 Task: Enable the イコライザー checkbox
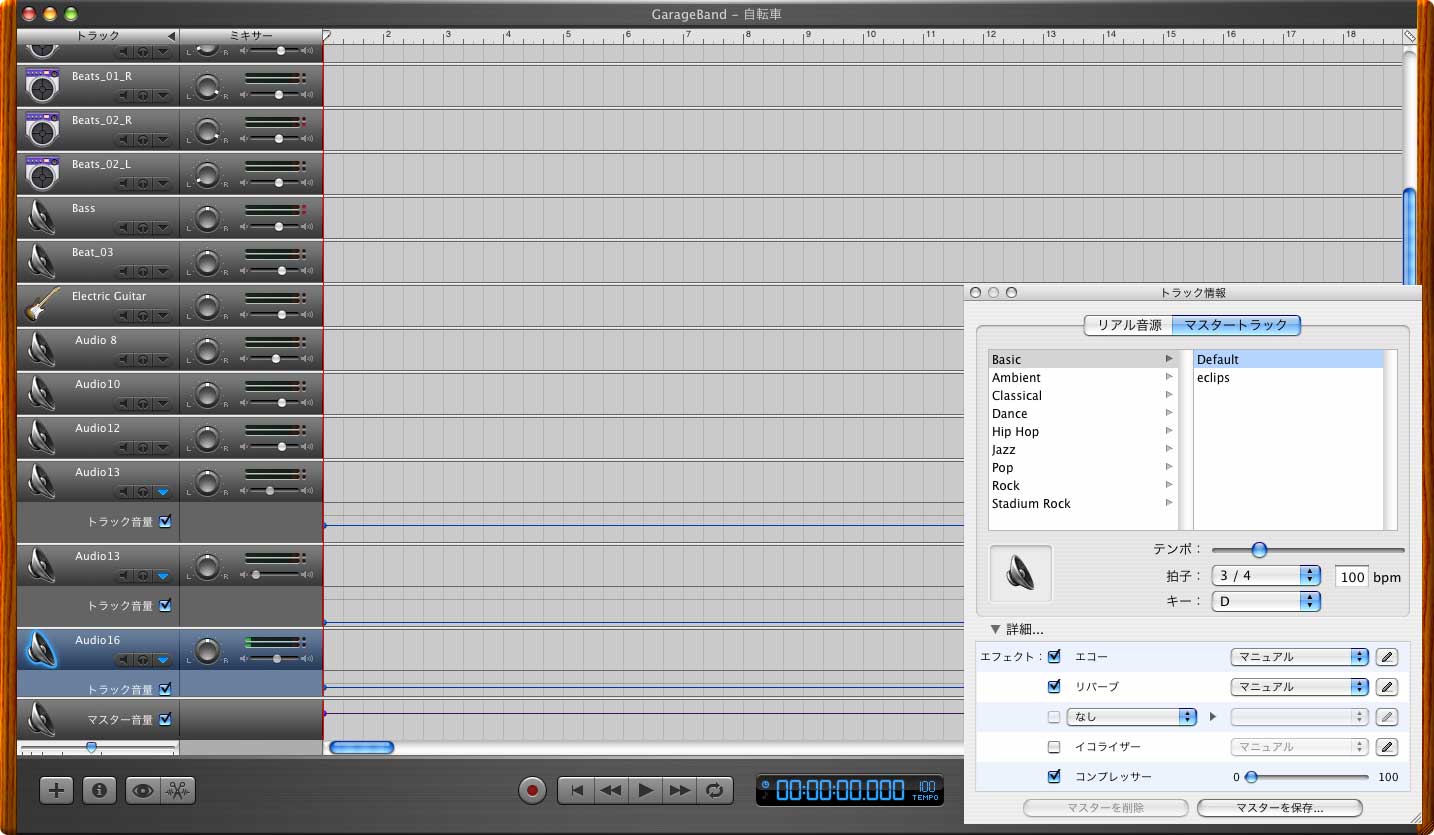click(x=1054, y=747)
